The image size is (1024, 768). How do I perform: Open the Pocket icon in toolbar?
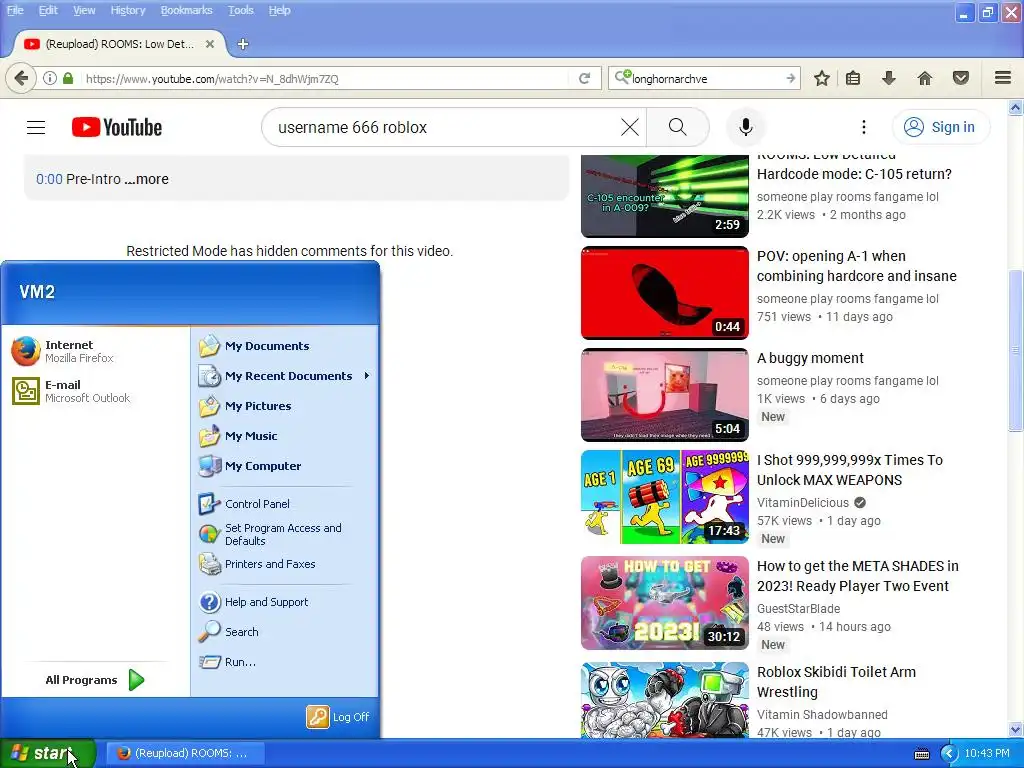961,78
